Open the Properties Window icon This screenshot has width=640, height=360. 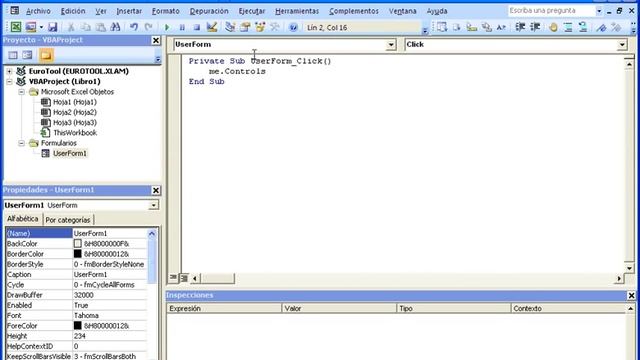[x=245, y=27]
